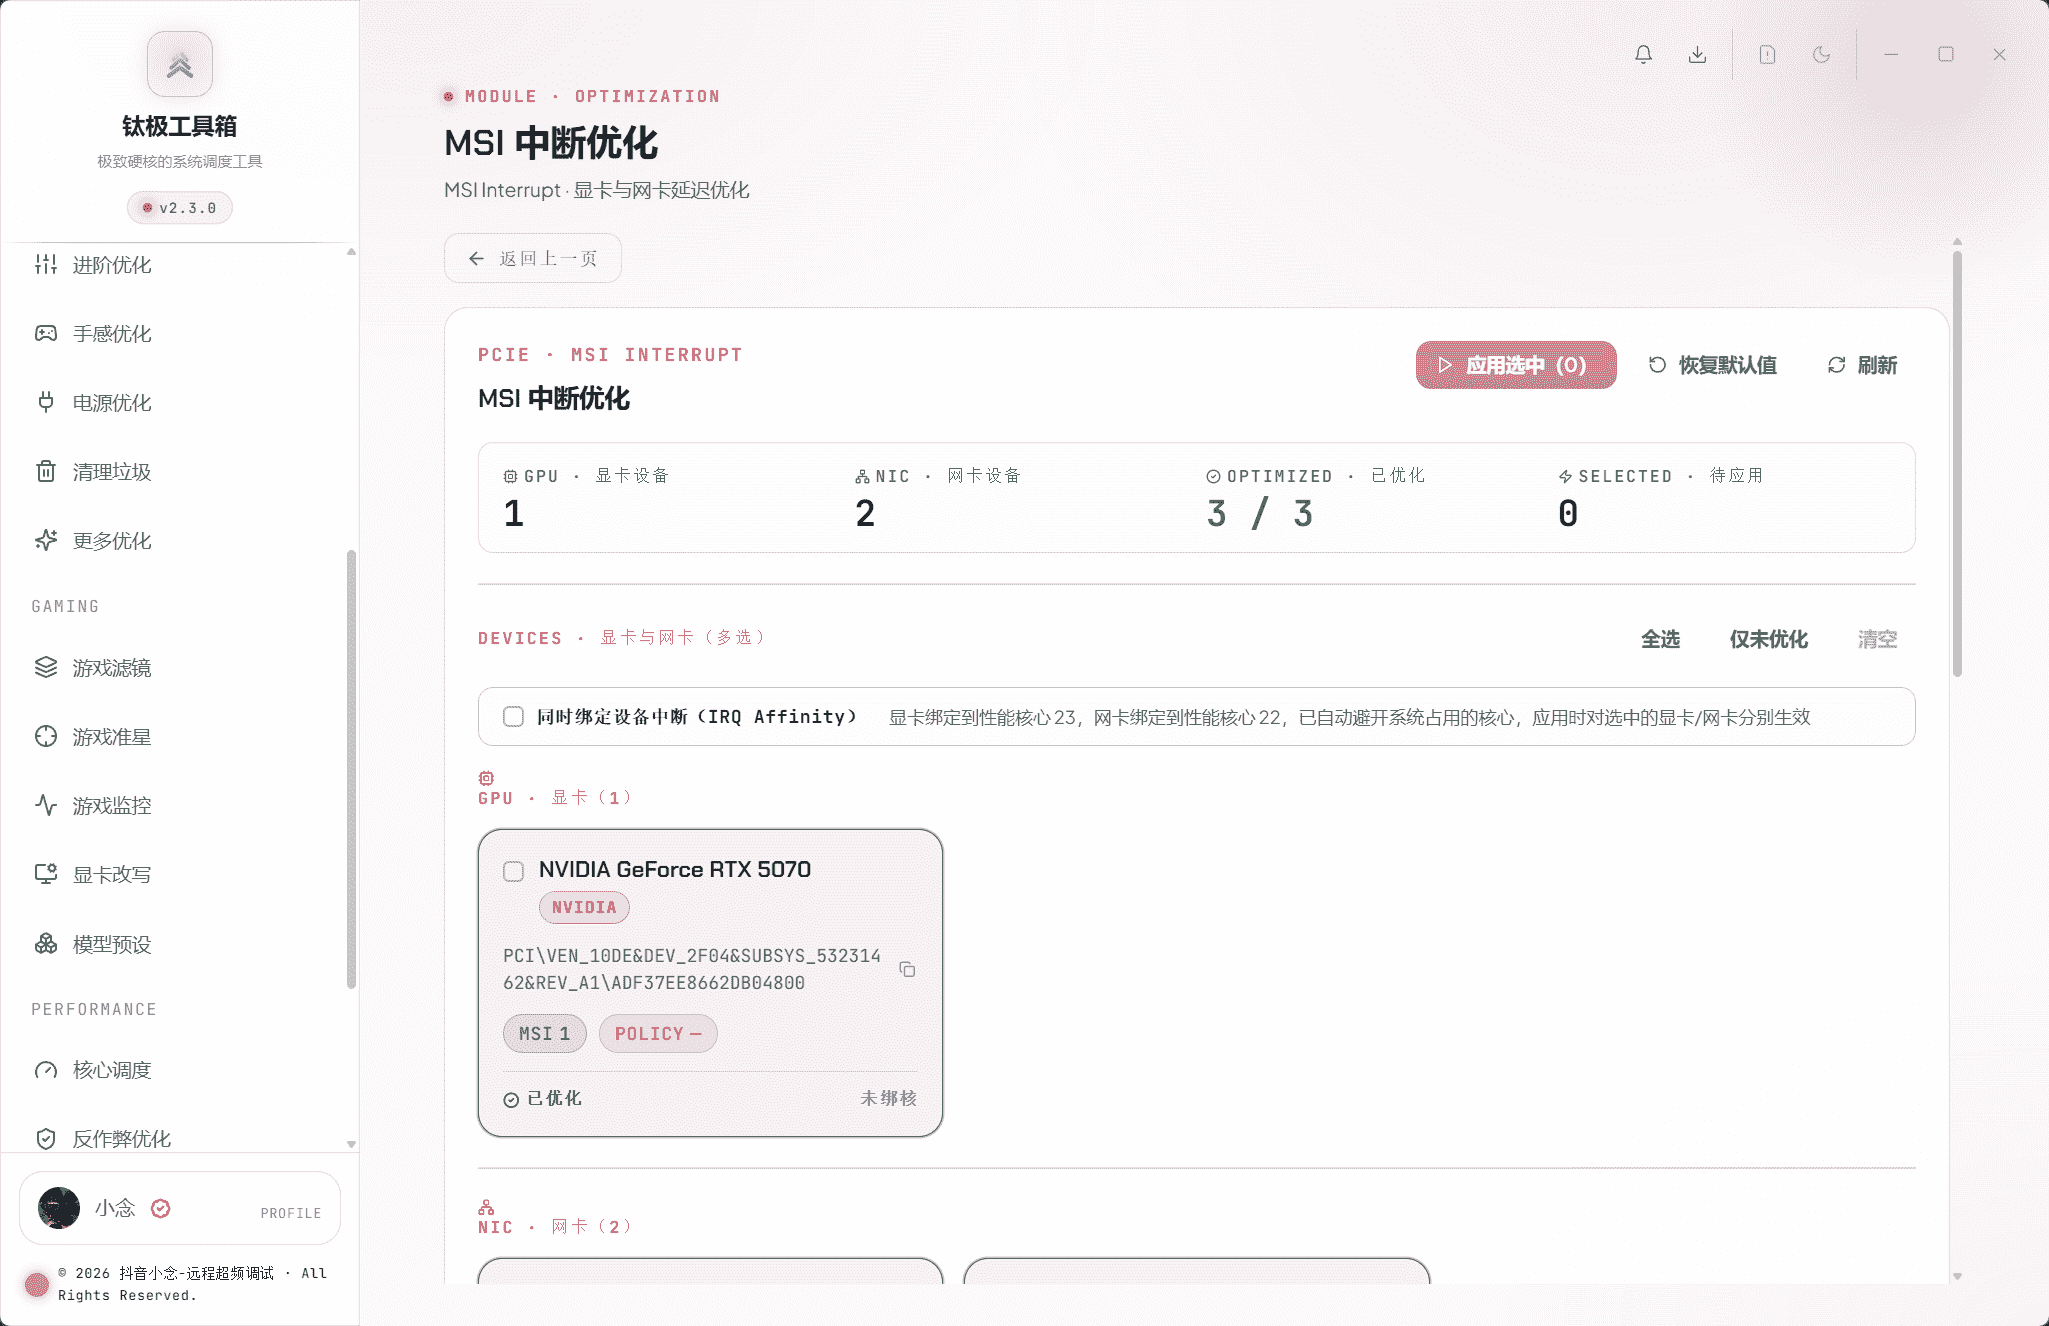Click the verified badge next to 小念
Image resolution: width=2049 pixels, height=1326 pixels.
tap(160, 1209)
